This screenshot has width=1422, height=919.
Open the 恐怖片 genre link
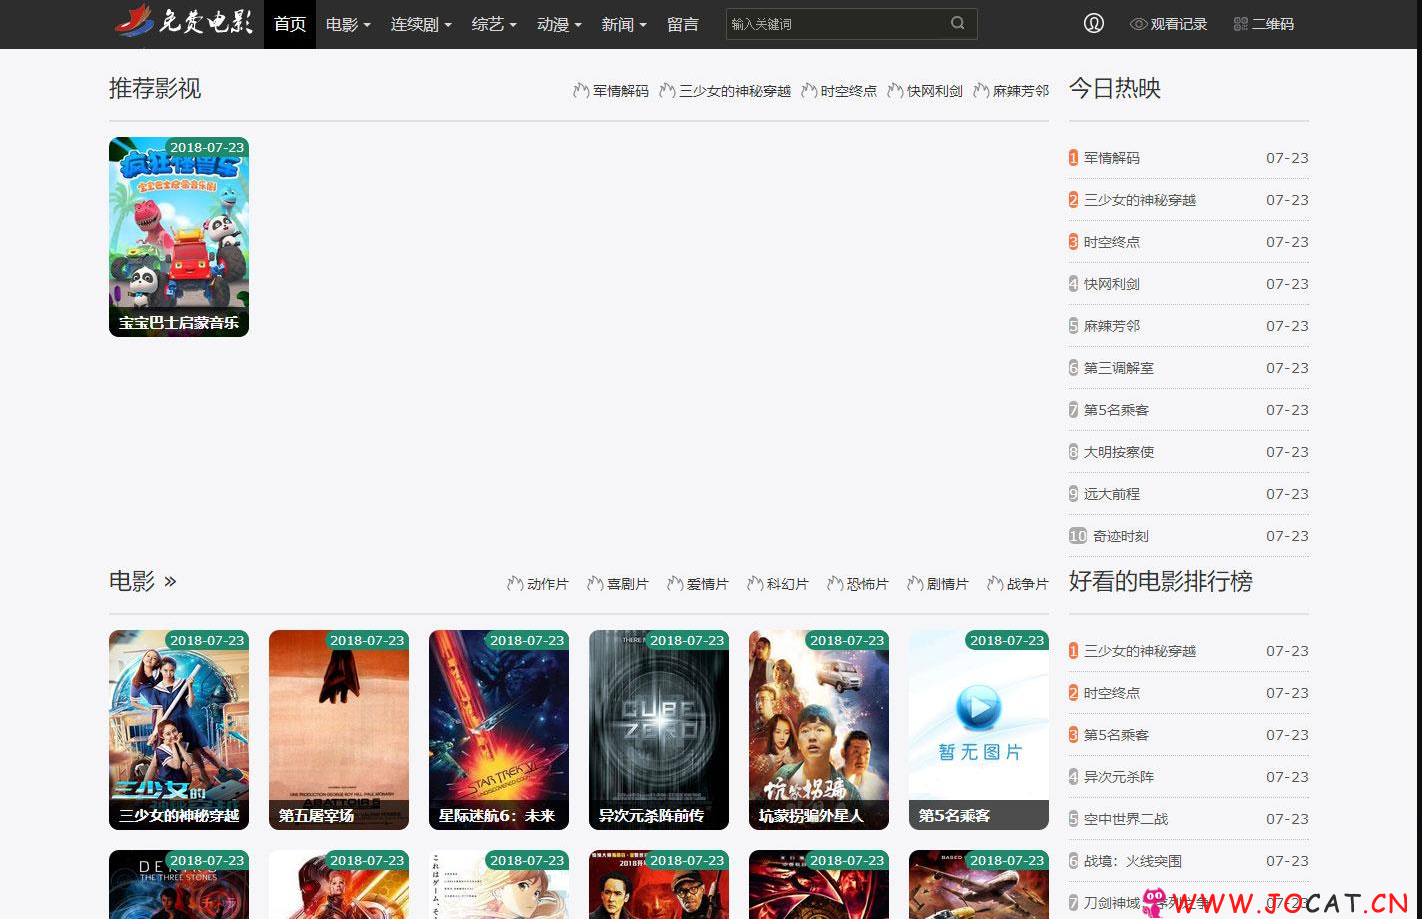coord(867,584)
